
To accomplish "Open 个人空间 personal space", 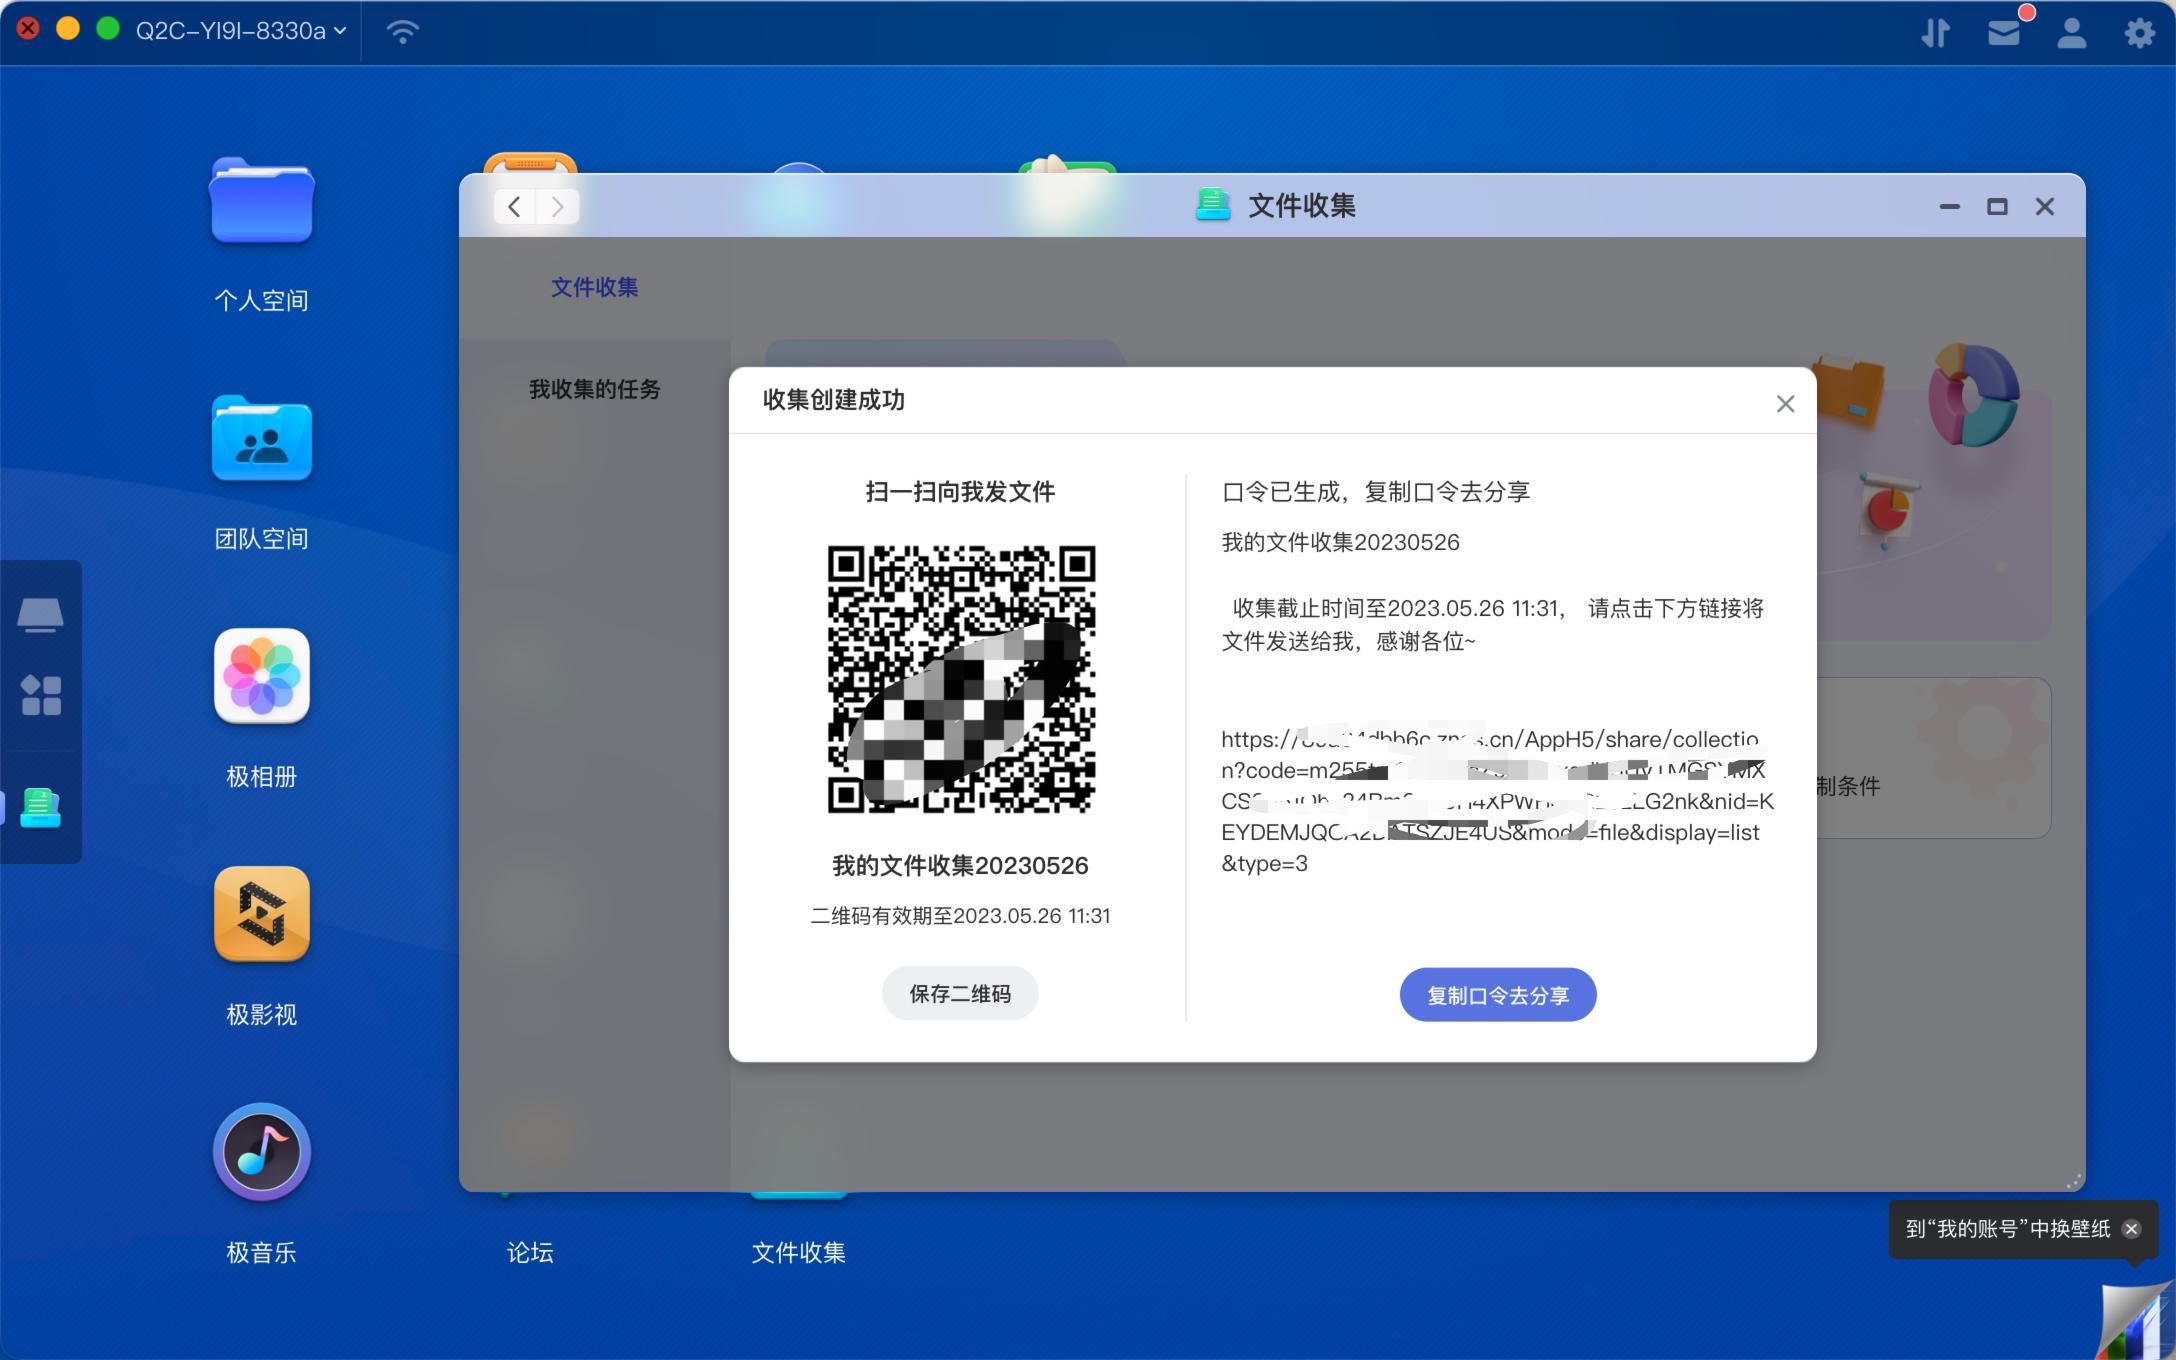I will pyautogui.click(x=262, y=202).
